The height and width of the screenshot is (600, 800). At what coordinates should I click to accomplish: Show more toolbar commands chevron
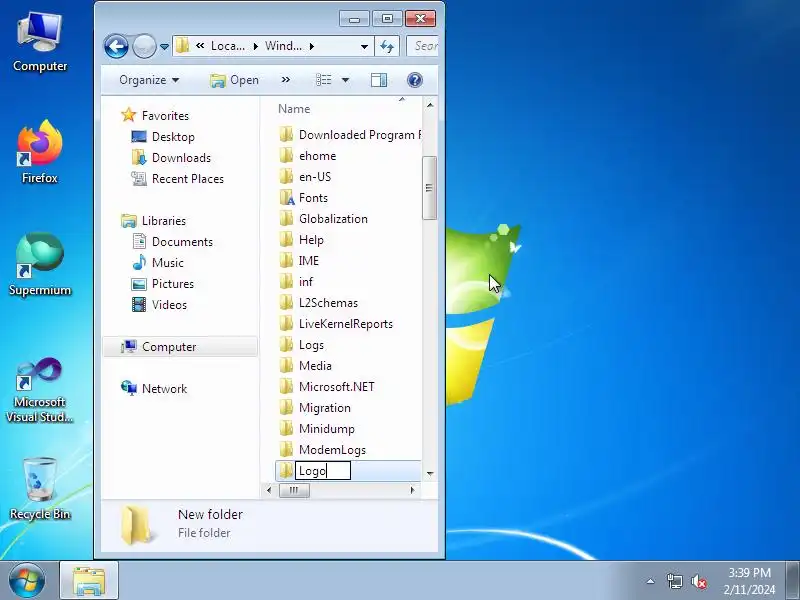point(286,80)
